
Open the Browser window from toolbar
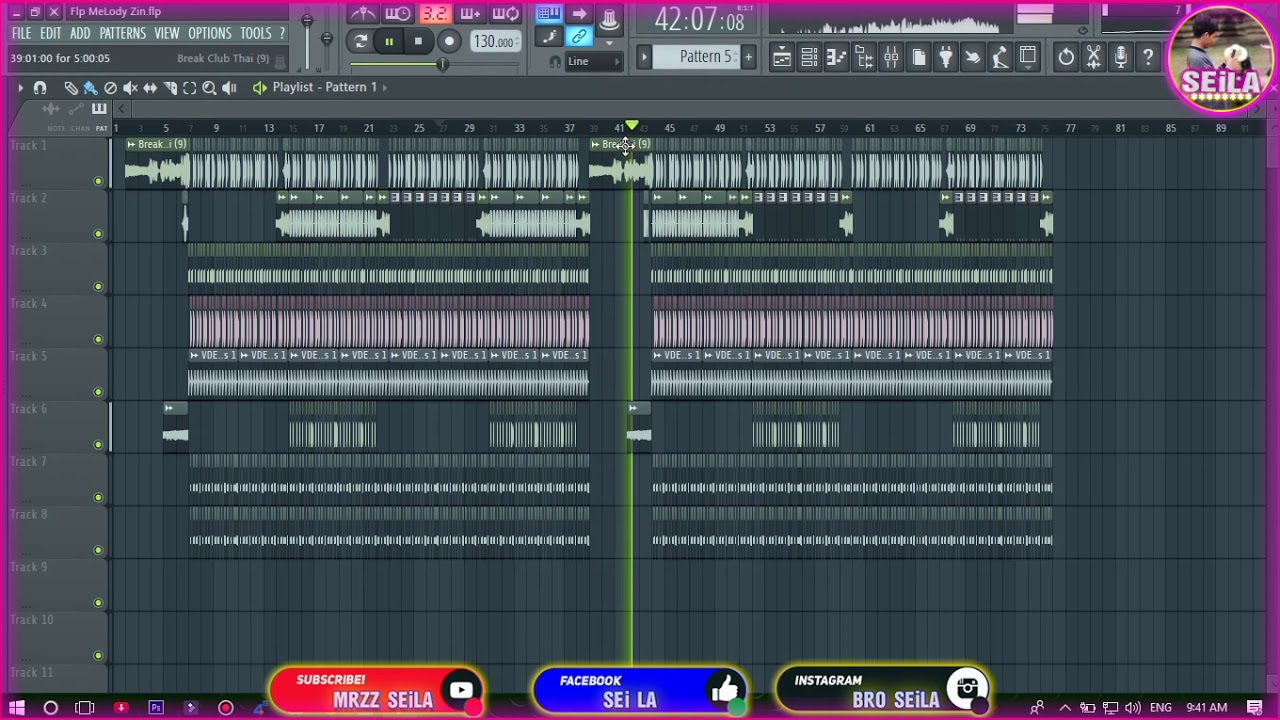(864, 57)
